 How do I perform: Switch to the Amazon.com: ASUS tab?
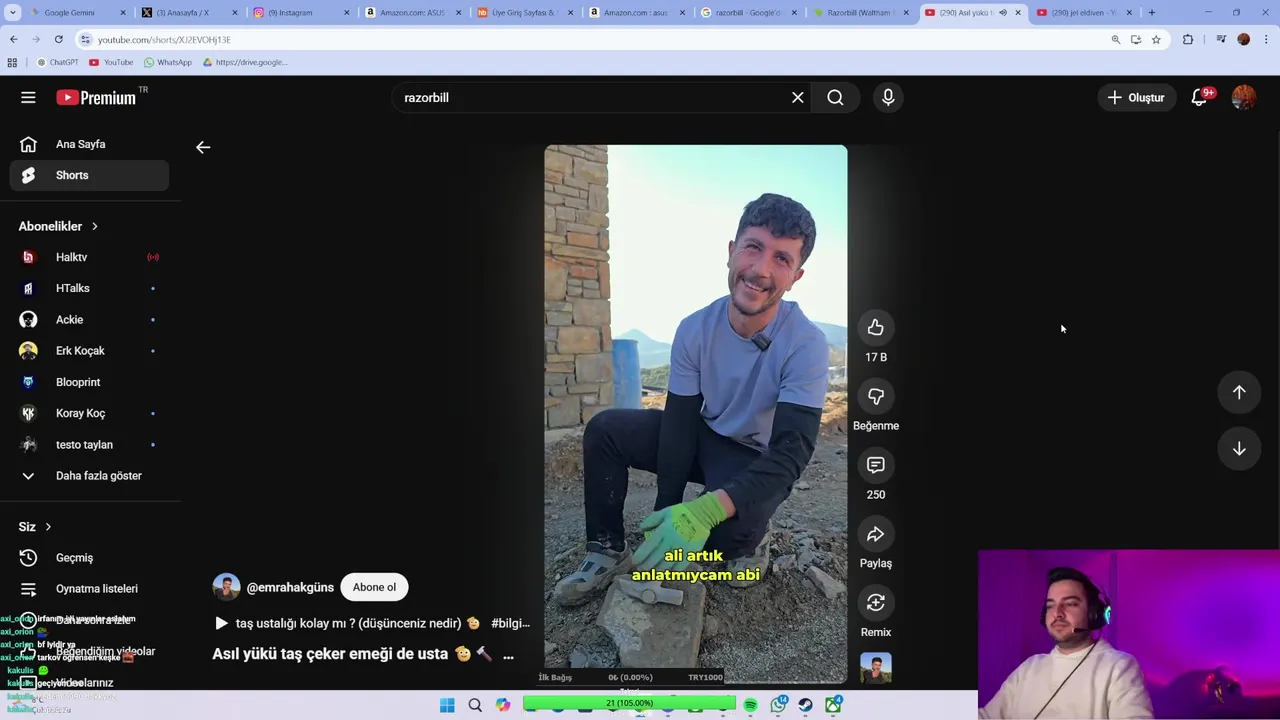click(411, 13)
